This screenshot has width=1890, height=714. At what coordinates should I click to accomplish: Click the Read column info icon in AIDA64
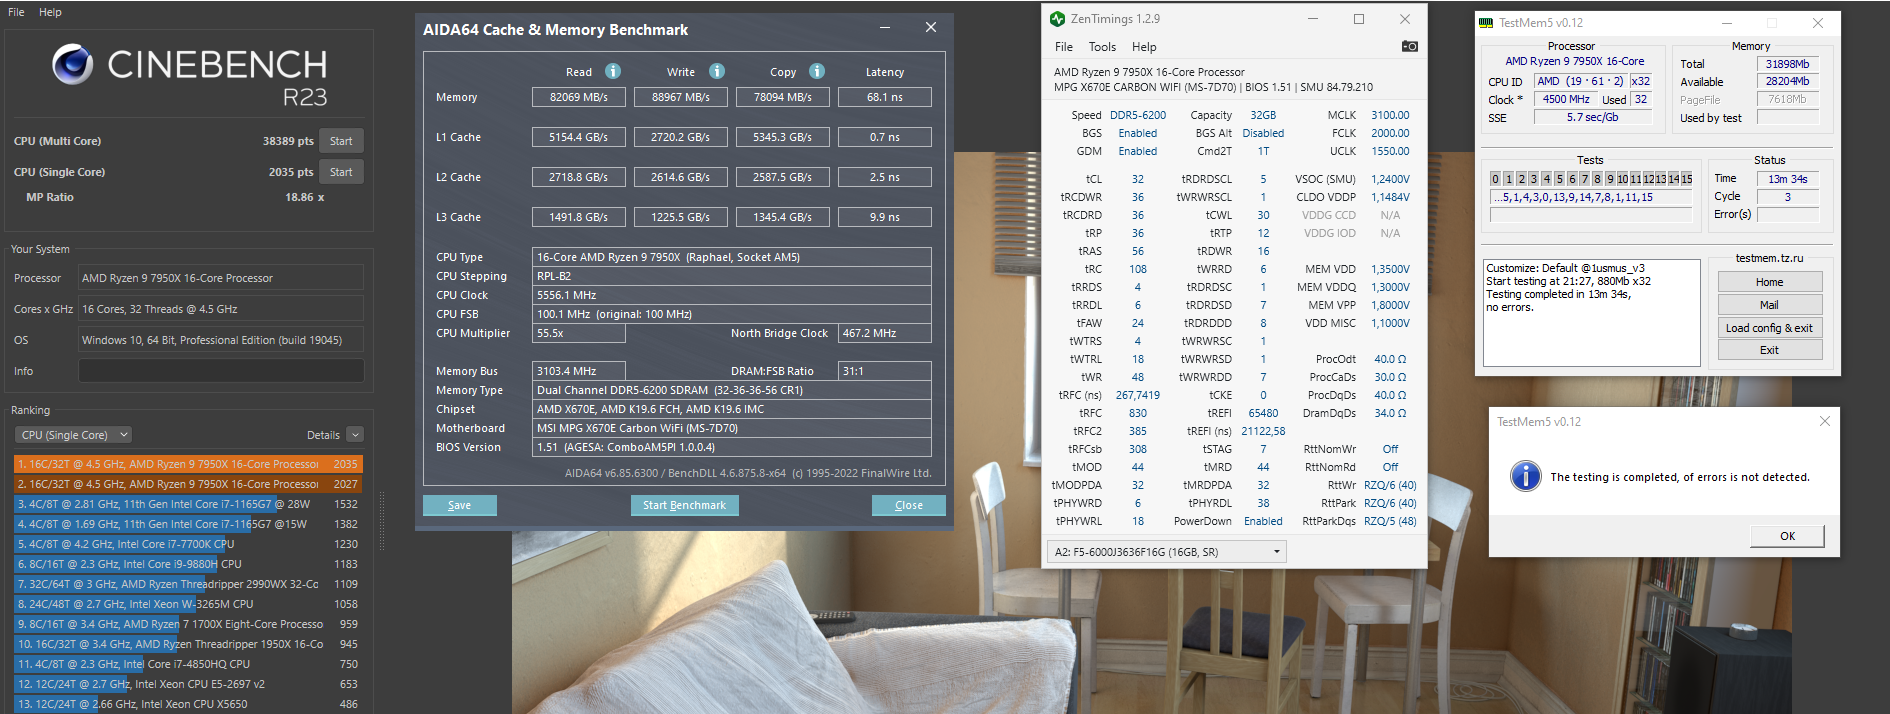613,71
